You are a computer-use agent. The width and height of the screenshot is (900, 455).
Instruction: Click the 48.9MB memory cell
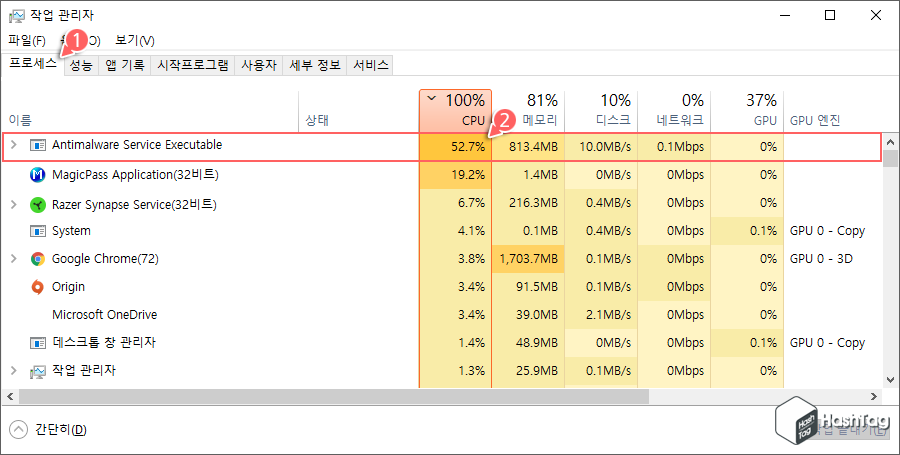[x=528, y=343]
